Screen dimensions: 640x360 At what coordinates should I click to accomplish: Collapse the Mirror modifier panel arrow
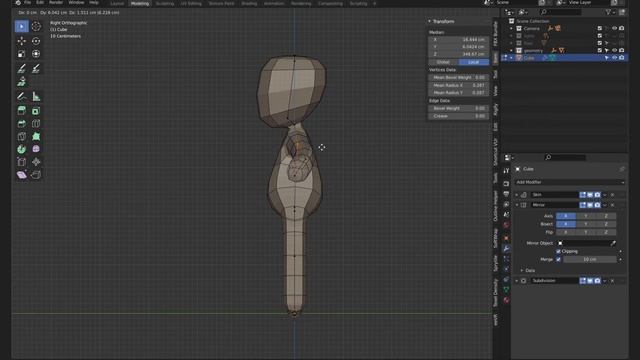coord(517,205)
